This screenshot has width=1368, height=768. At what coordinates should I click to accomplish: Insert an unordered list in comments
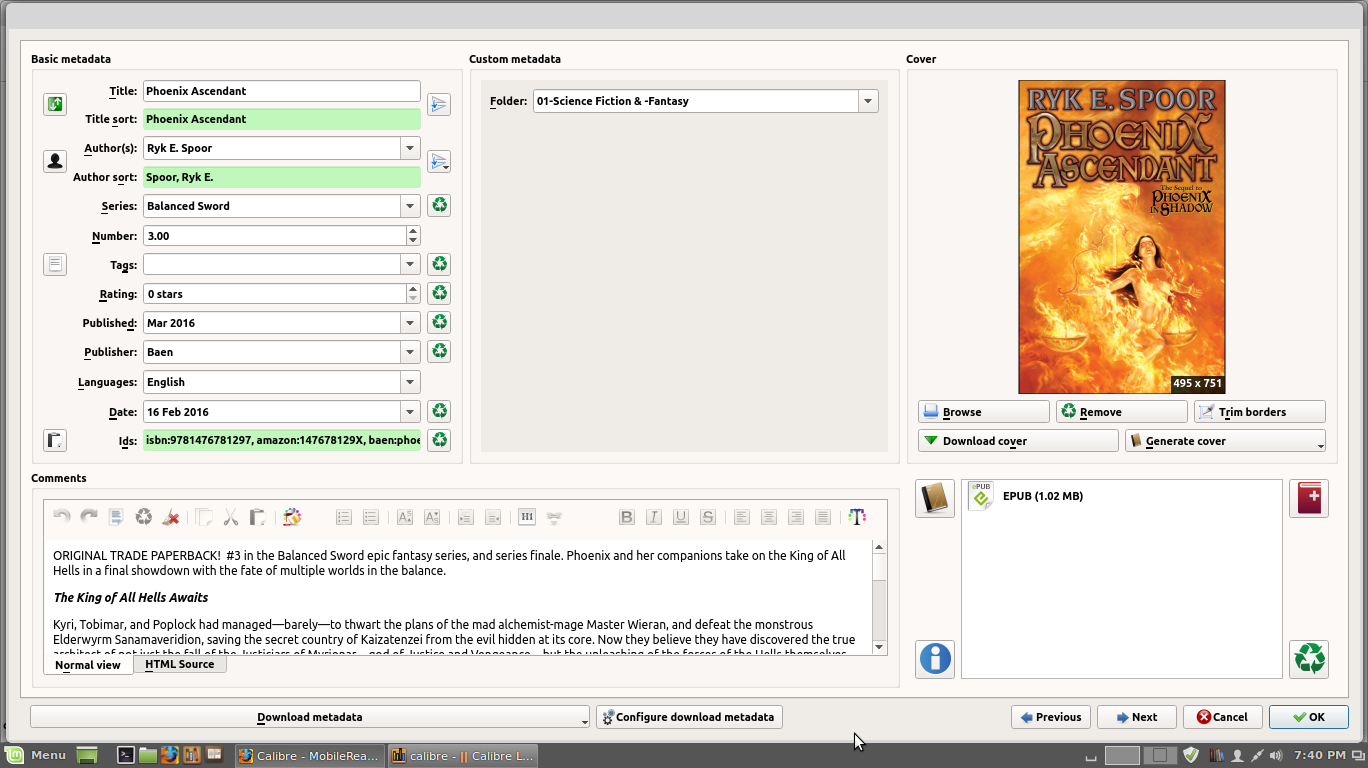371,517
